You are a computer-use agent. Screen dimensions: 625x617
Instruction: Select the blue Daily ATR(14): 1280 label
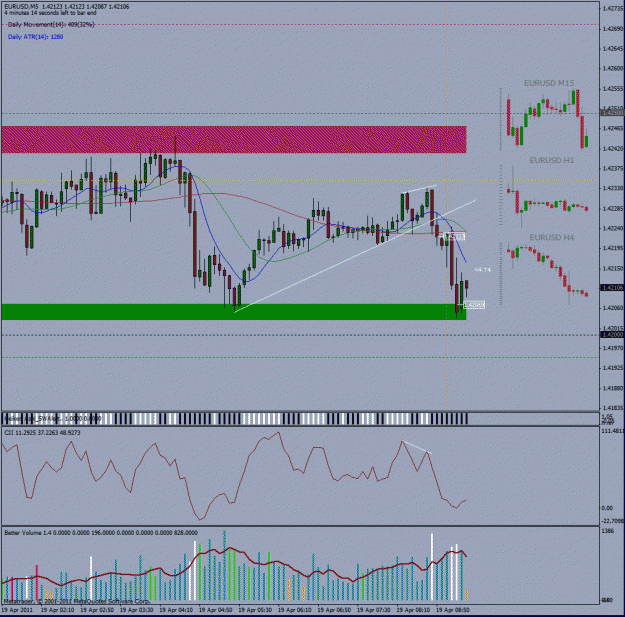(35, 37)
